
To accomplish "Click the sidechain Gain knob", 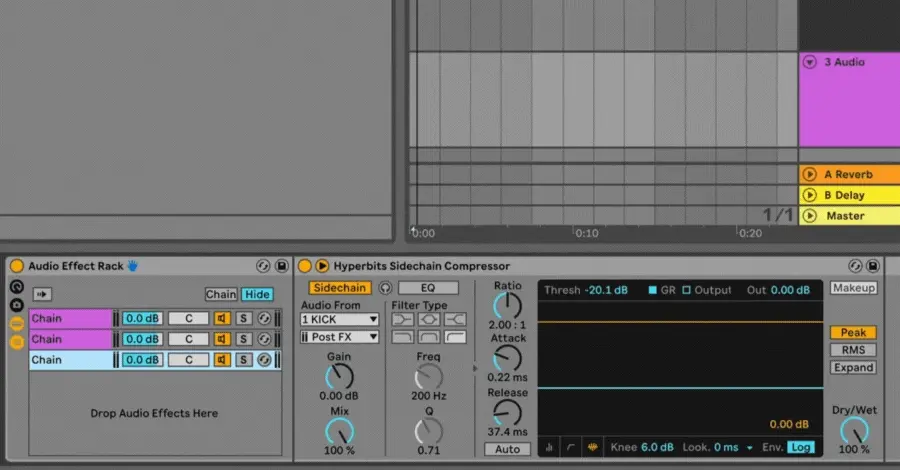I will tap(339, 376).
